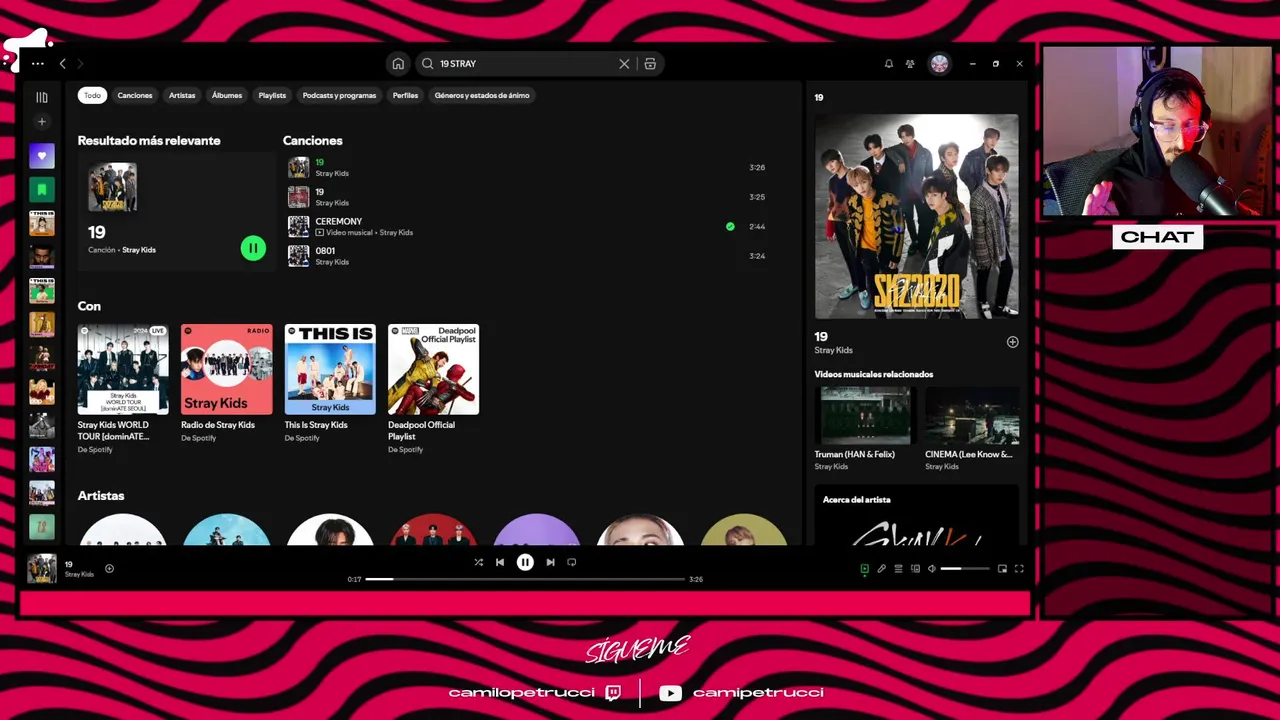Enter full screen mode
Viewport: 1280px width, 720px height.
[x=1019, y=569]
